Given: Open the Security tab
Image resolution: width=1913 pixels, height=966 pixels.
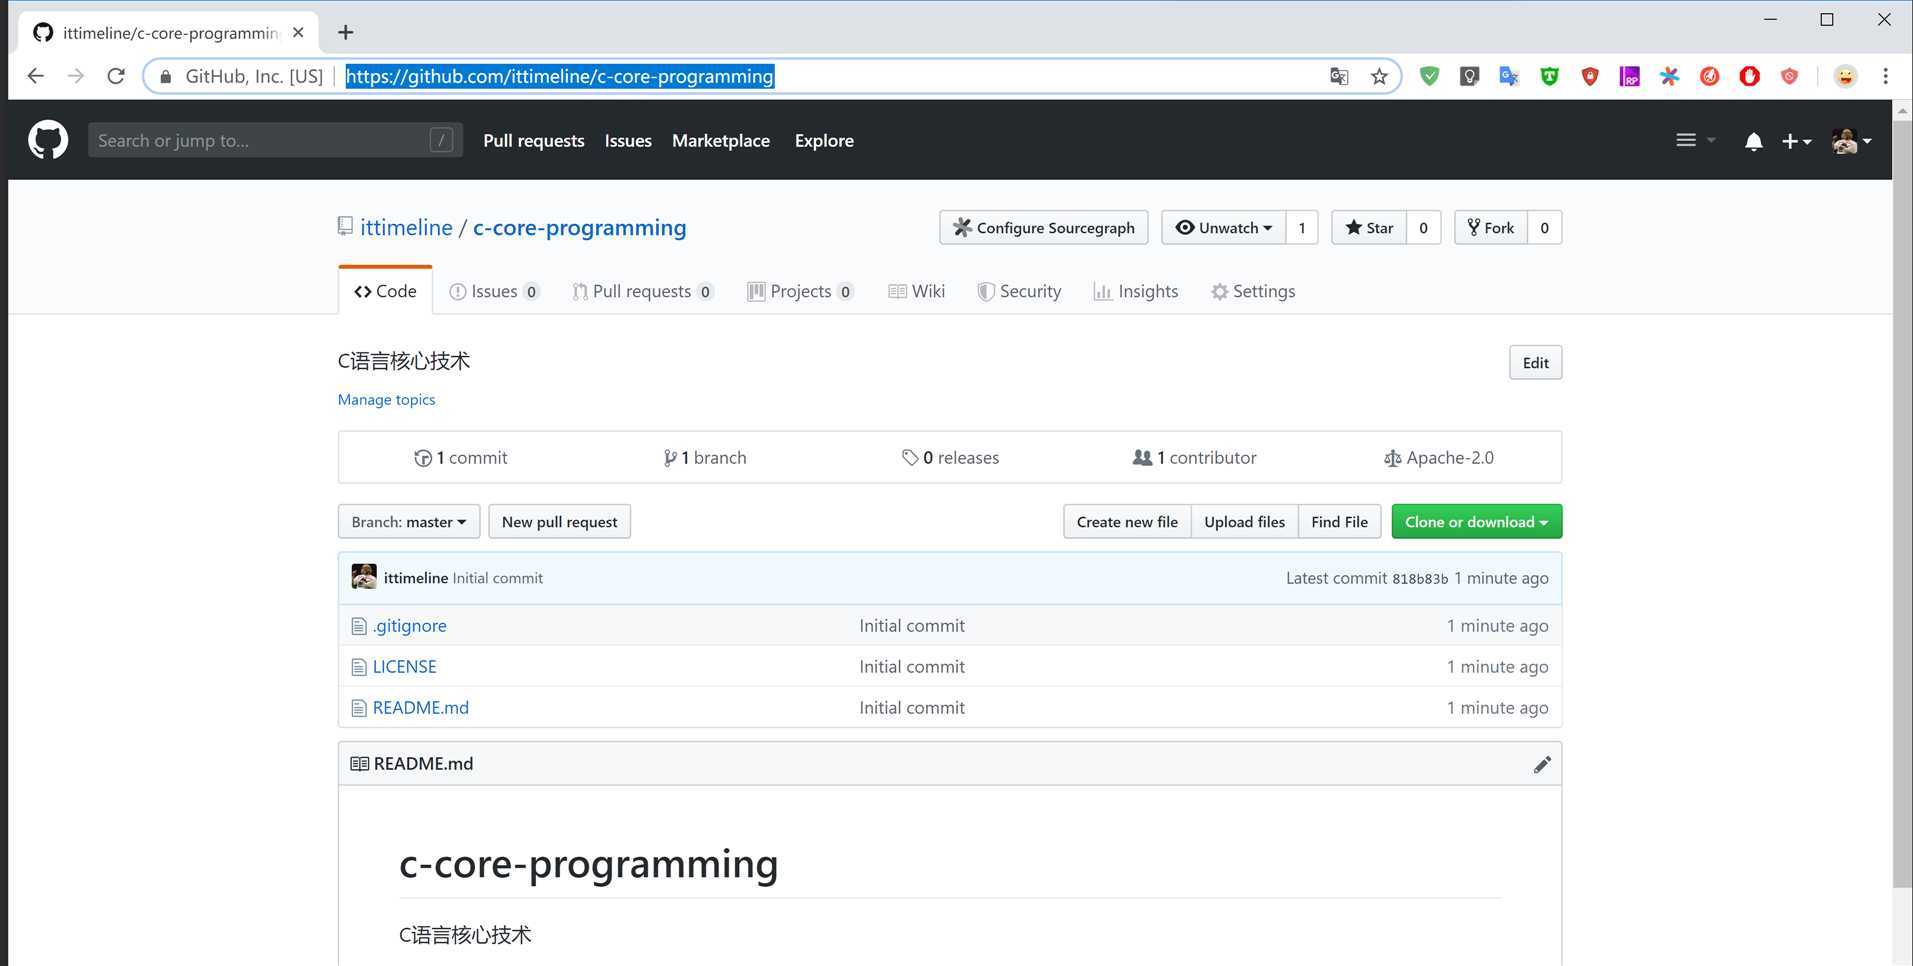Looking at the screenshot, I should pyautogui.click(x=1019, y=291).
